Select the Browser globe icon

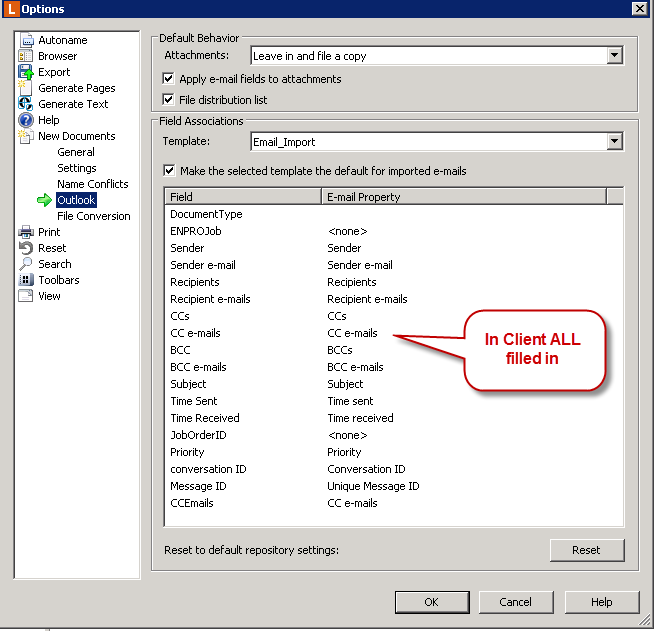[x=26, y=56]
